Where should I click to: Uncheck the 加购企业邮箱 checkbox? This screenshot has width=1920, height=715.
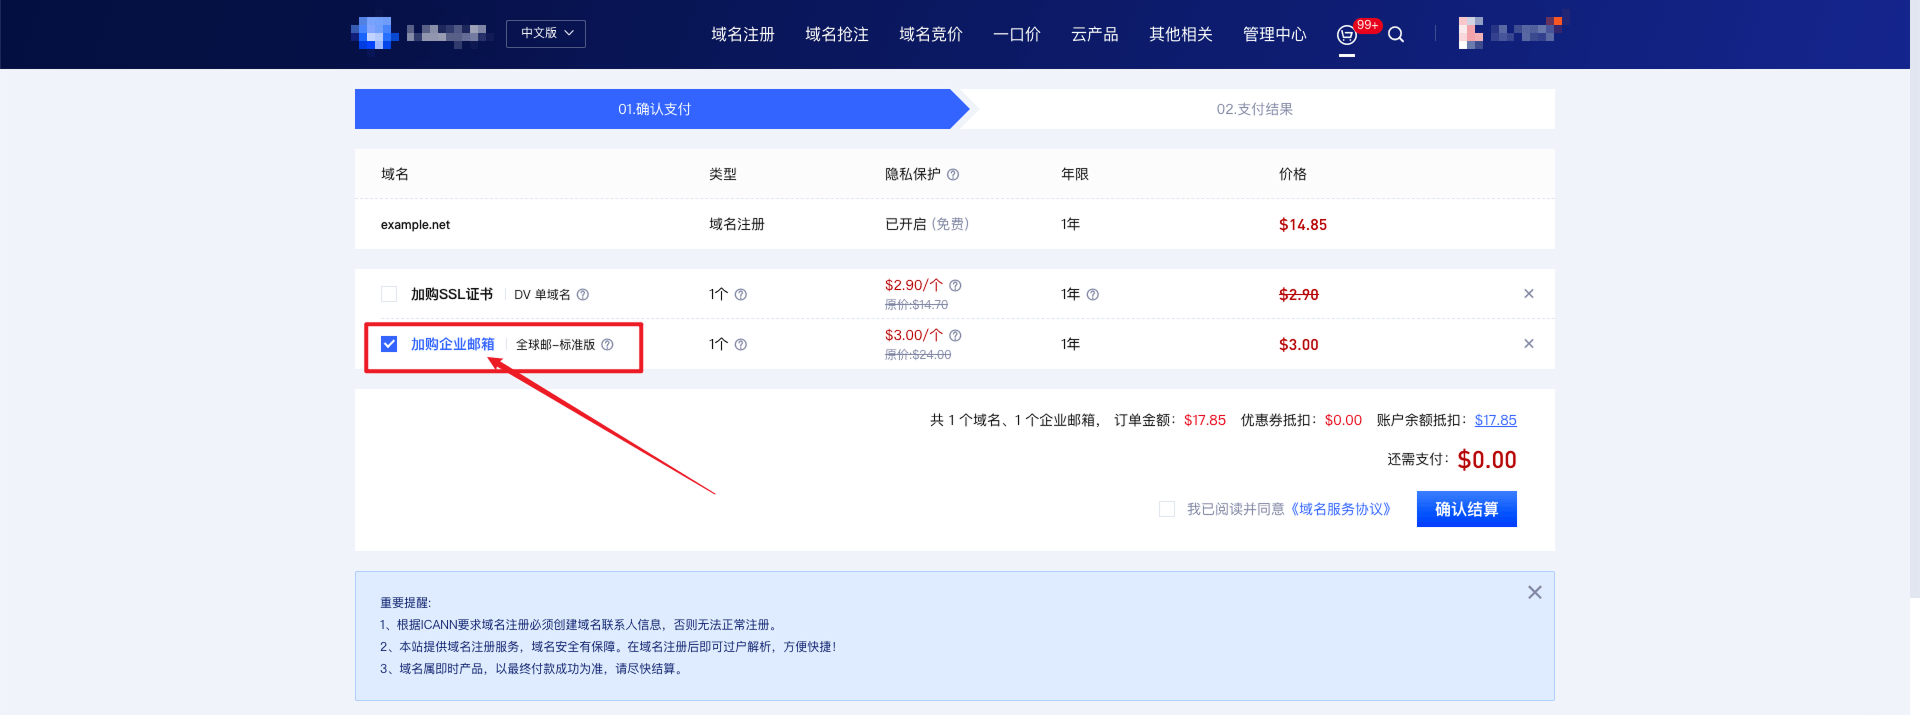(389, 344)
